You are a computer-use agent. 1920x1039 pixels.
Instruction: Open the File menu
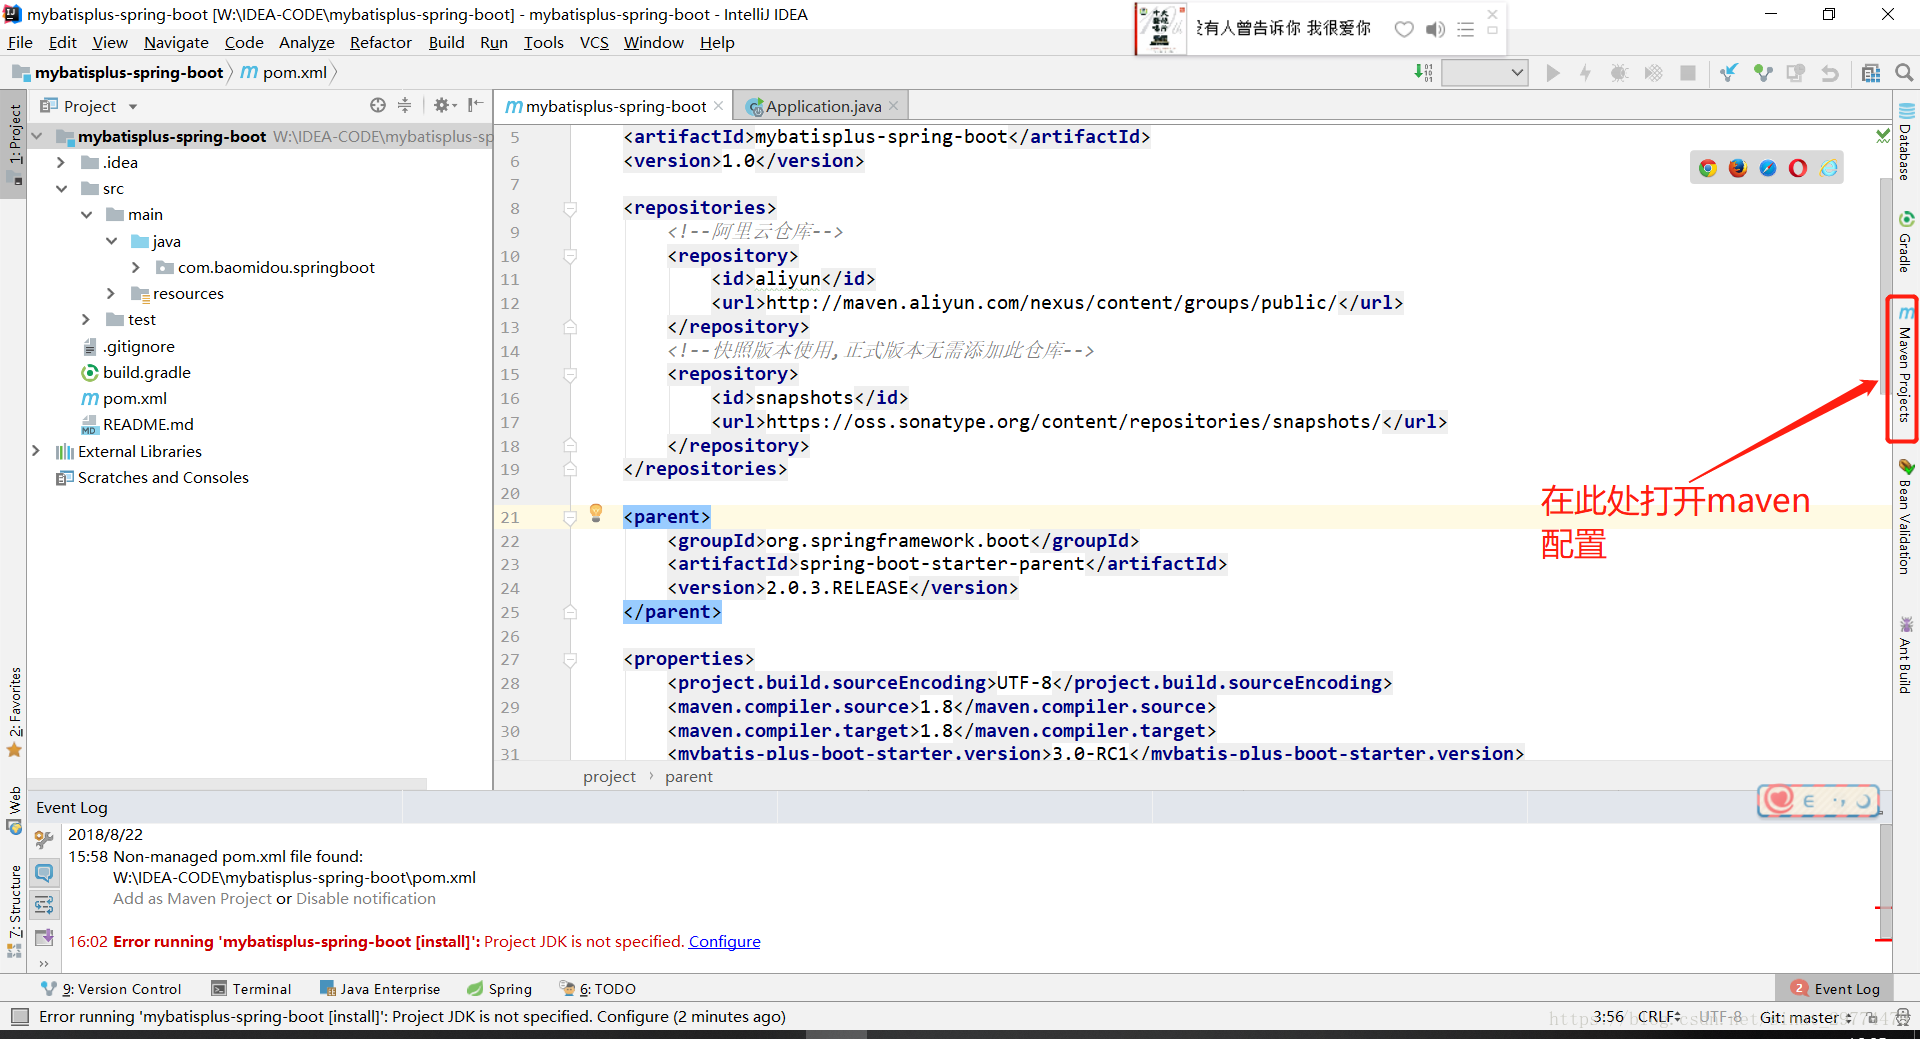[20, 42]
